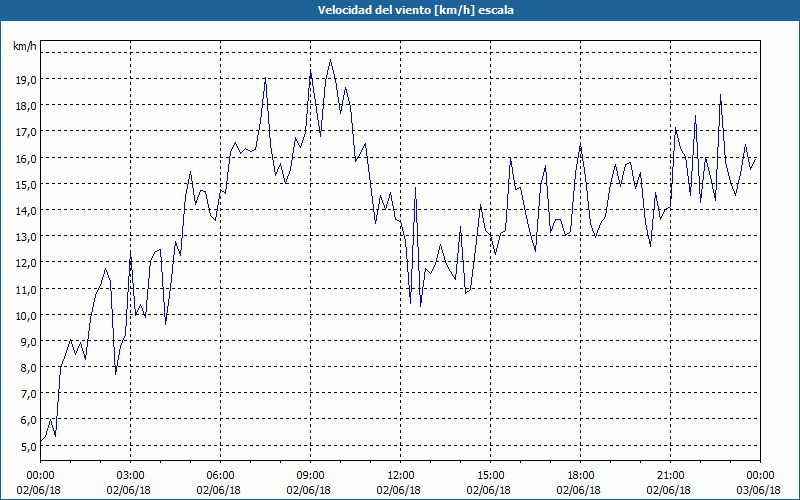Click the '09:00' time axis label
The width and height of the screenshot is (800, 500).
[310, 476]
